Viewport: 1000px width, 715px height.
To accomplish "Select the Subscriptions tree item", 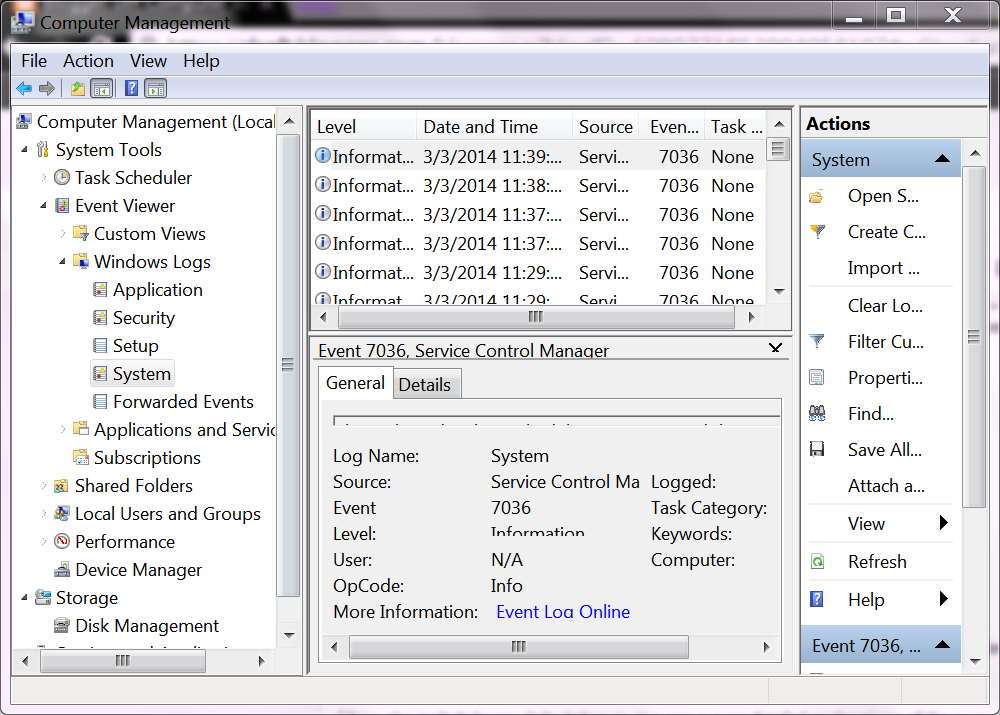I will 147,458.
